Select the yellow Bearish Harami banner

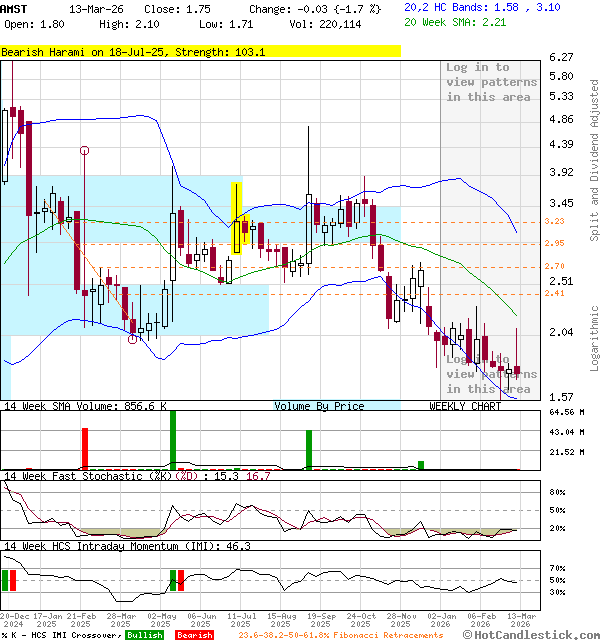coord(200,51)
